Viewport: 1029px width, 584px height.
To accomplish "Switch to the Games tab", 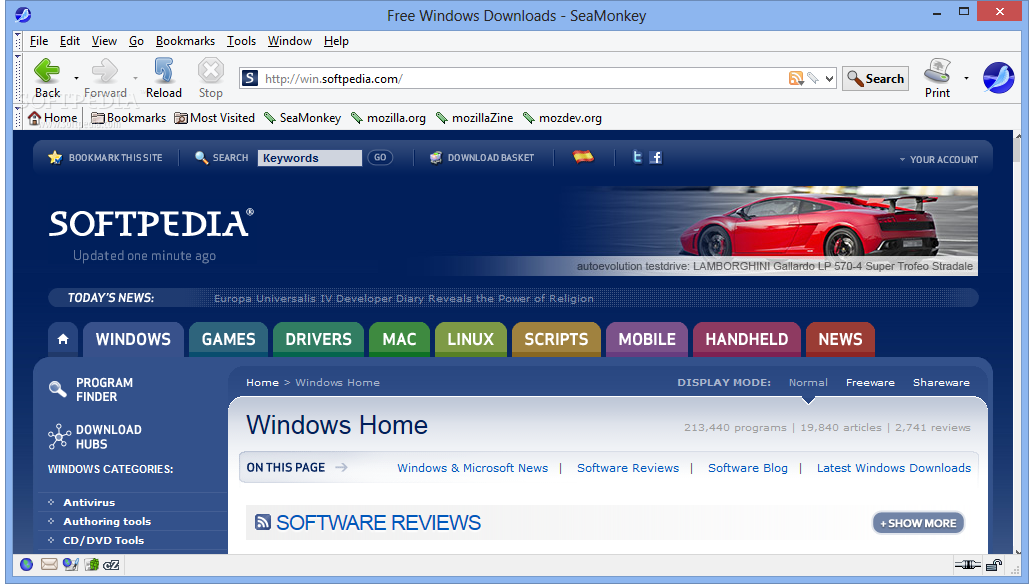I will point(228,339).
